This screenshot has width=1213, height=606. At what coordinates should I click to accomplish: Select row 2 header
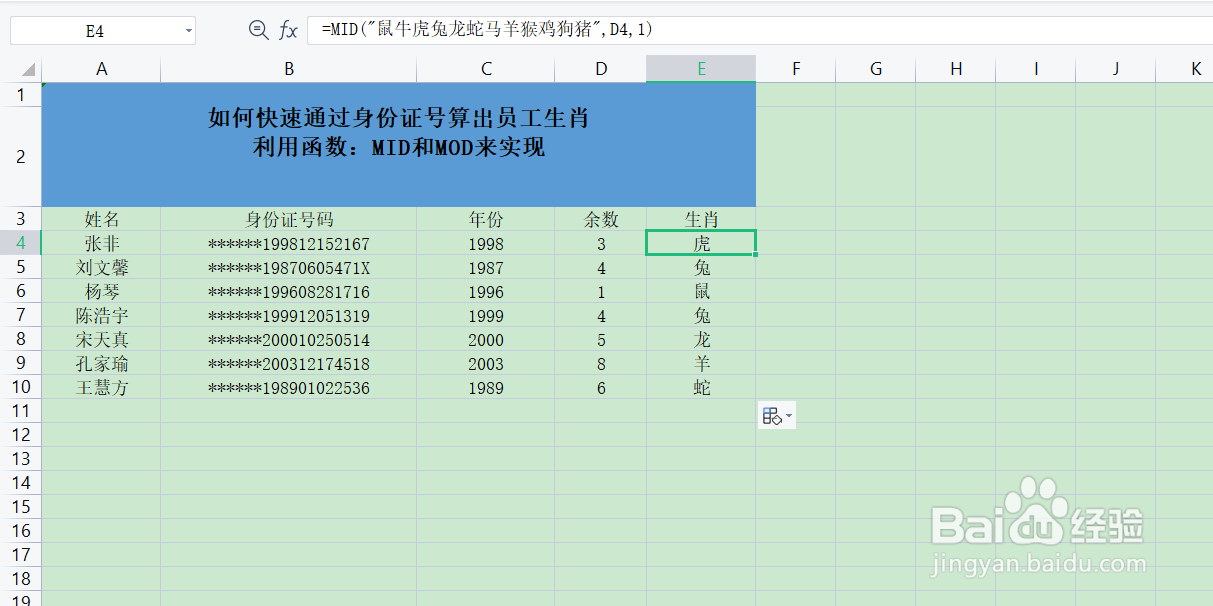point(21,157)
